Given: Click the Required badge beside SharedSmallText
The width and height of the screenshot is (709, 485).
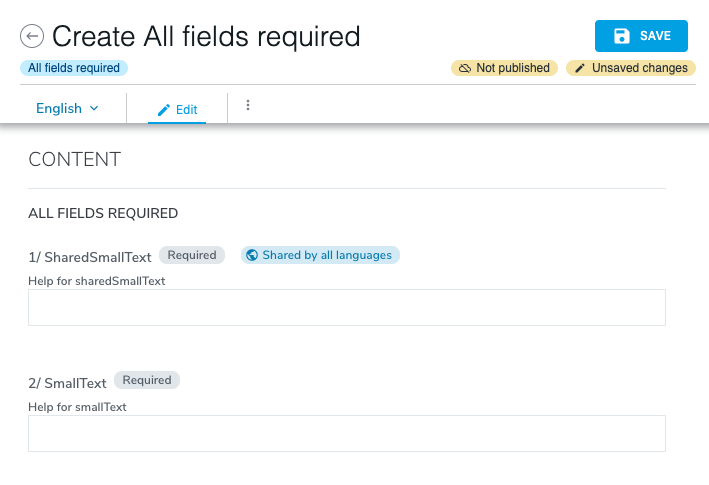Looking at the screenshot, I should pyautogui.click(x=192, y=255).
